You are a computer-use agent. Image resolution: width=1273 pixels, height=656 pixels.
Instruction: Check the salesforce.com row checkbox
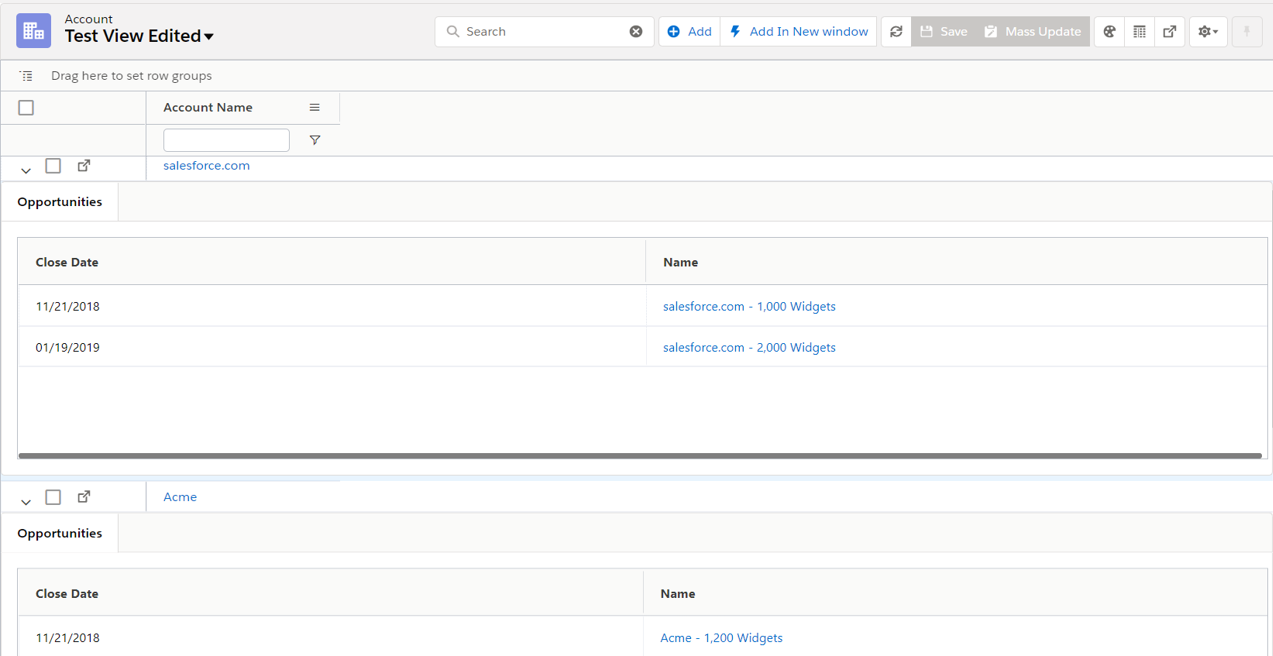click(x=53, y=166)
